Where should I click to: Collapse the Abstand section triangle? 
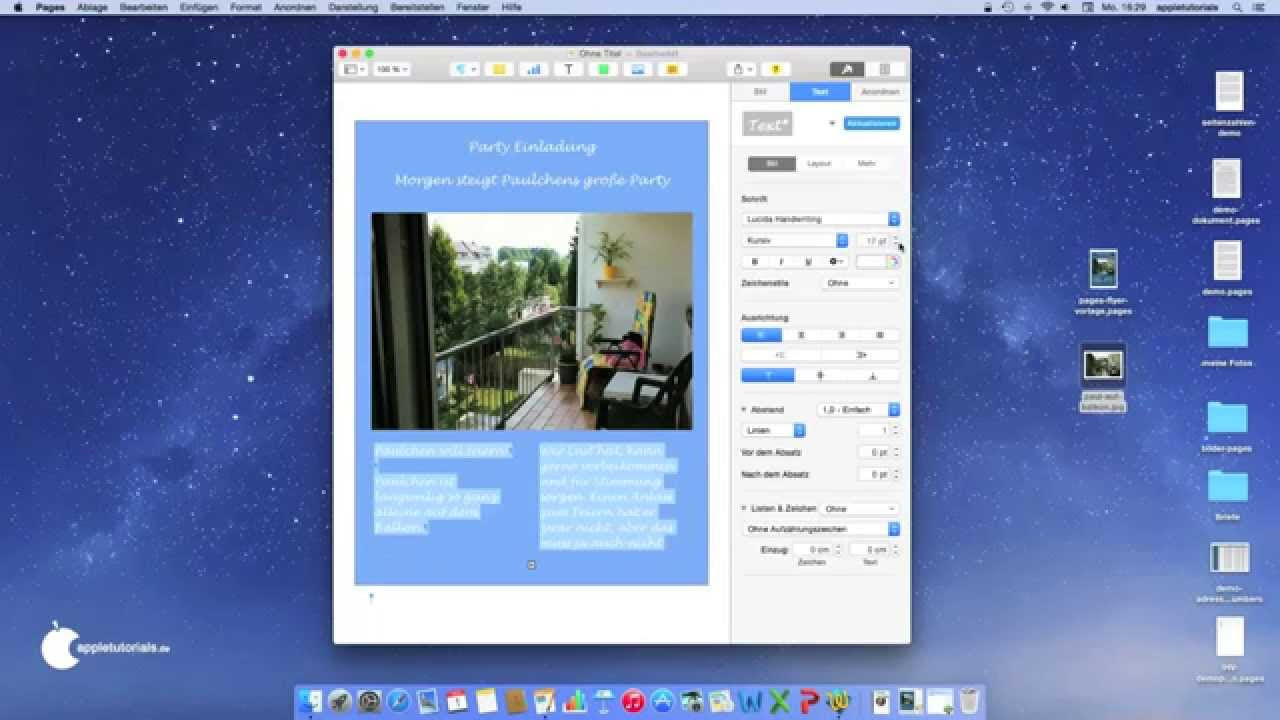(744, 410)
